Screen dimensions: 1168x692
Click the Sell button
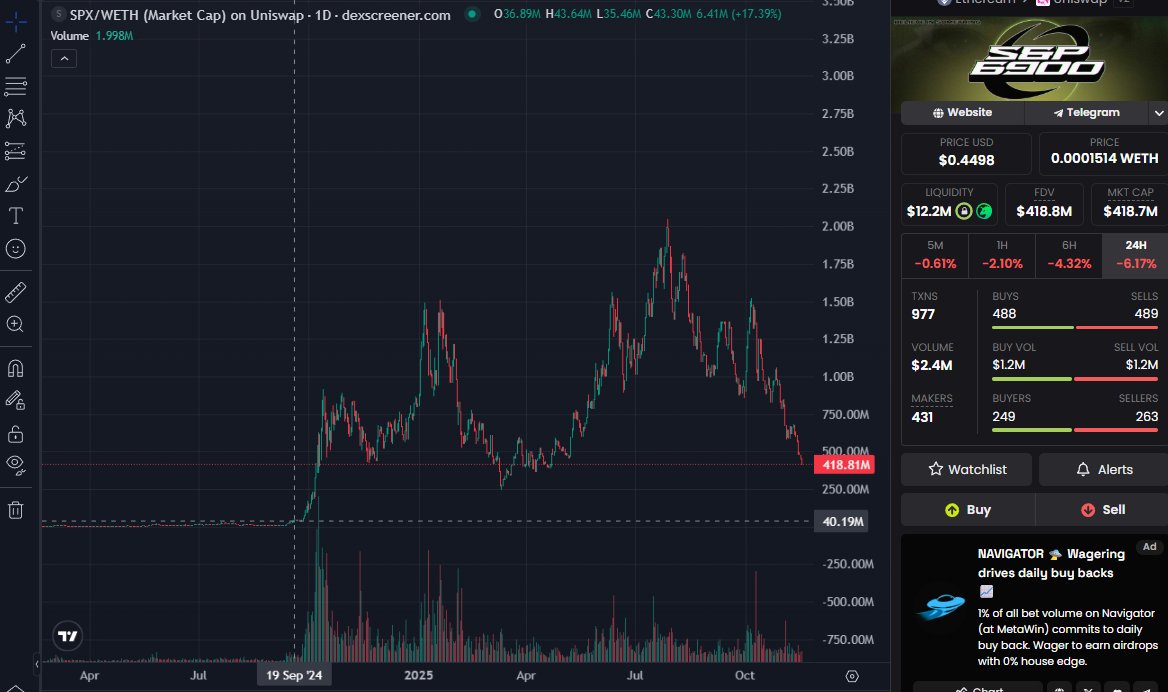[x=1102, y=510]
